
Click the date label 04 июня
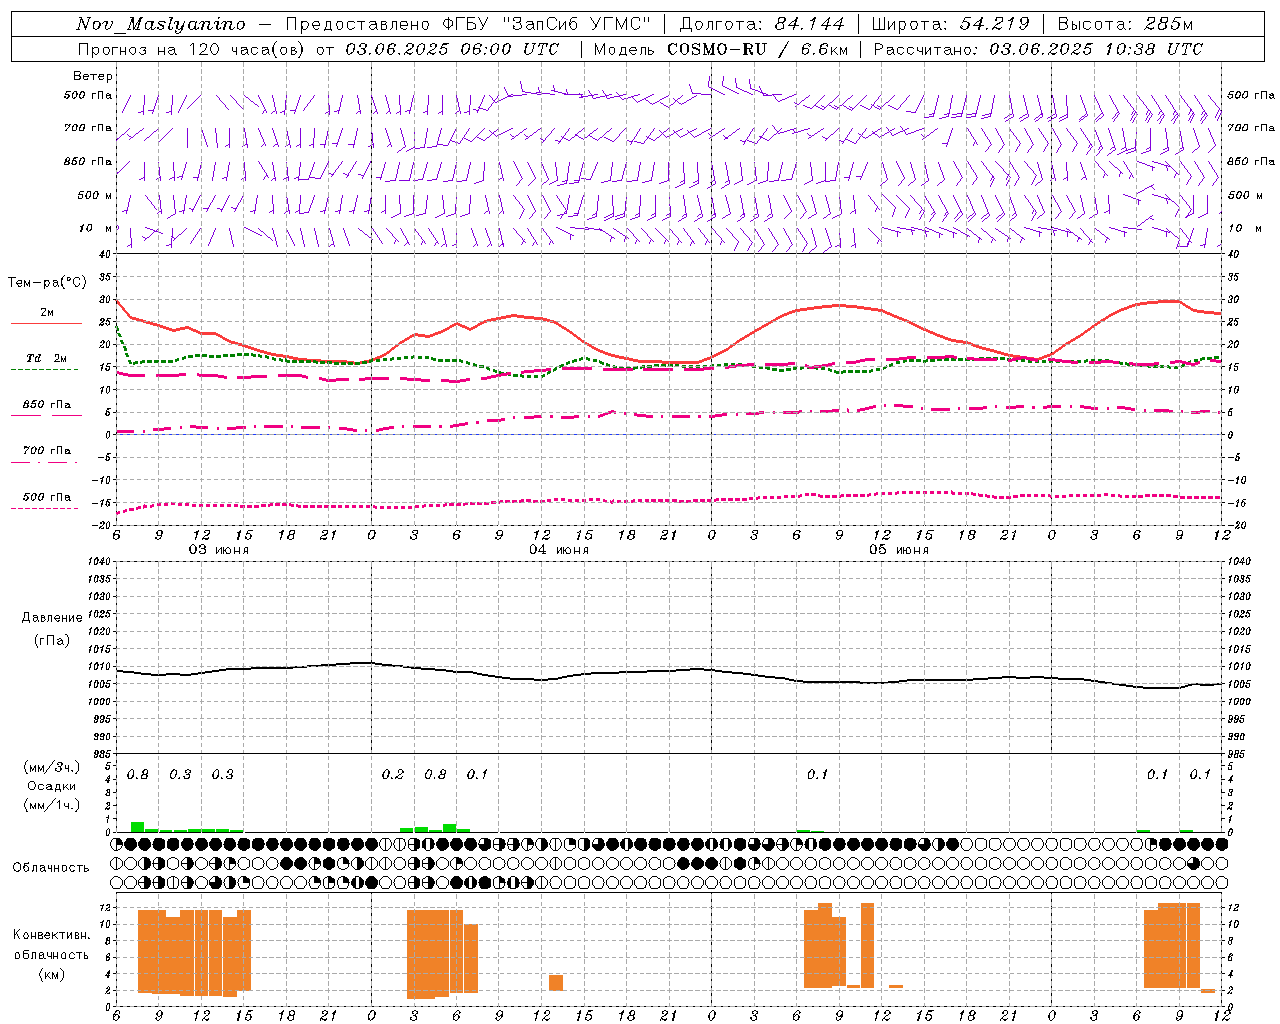coord(559,550)
